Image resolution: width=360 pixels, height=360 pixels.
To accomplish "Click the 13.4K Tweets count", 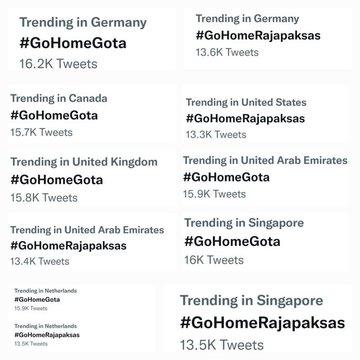I will (40, 261).
